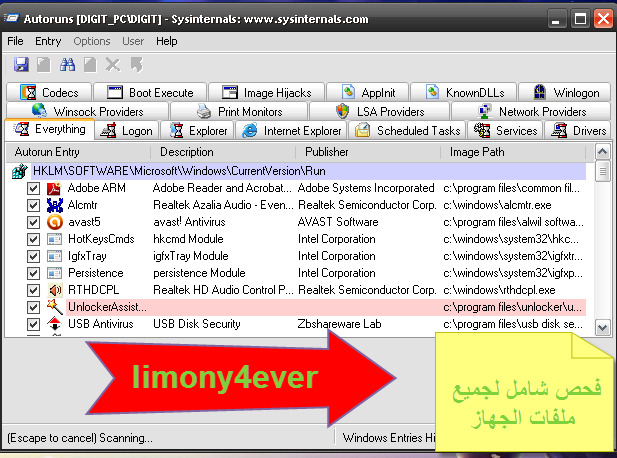This screenshot has width=617, height=458.
Task: Select the HKLM\SOFTWARE\Microsoft\Windows\CurrentVersion\Run row
Action: (x=309, y=171)
